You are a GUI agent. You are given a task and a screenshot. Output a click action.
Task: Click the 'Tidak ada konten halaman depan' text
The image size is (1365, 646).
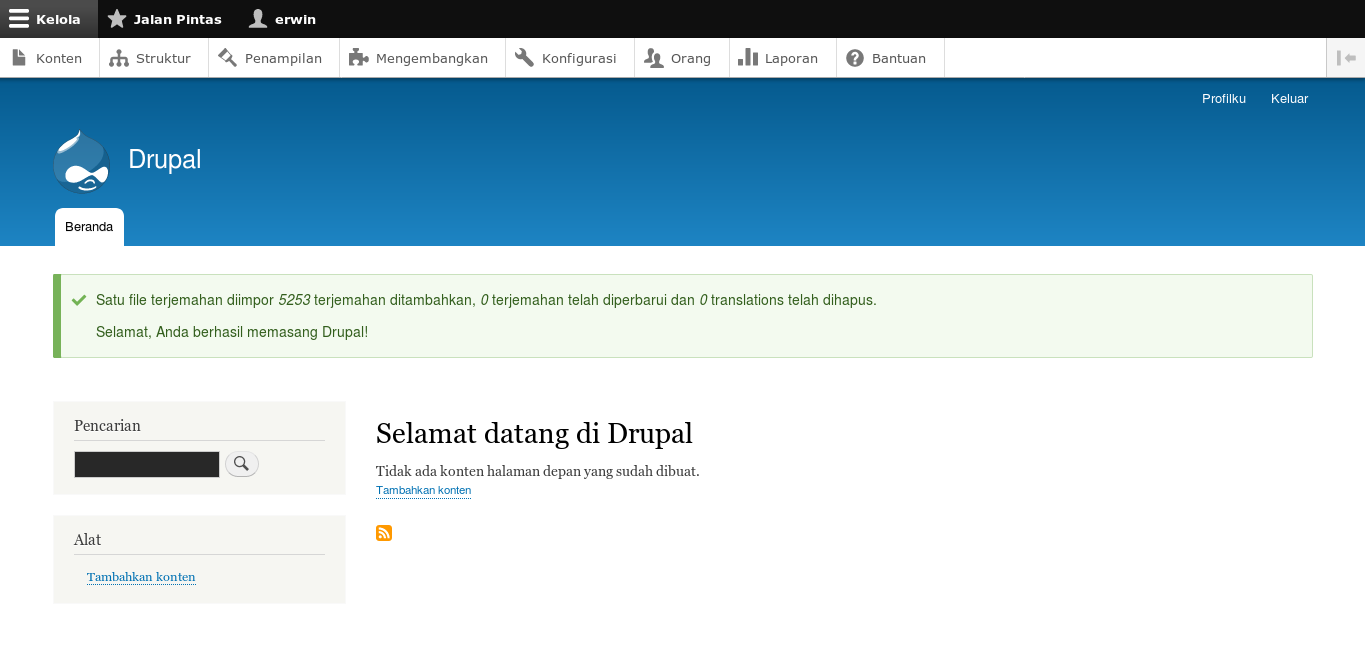click(538, 471)
